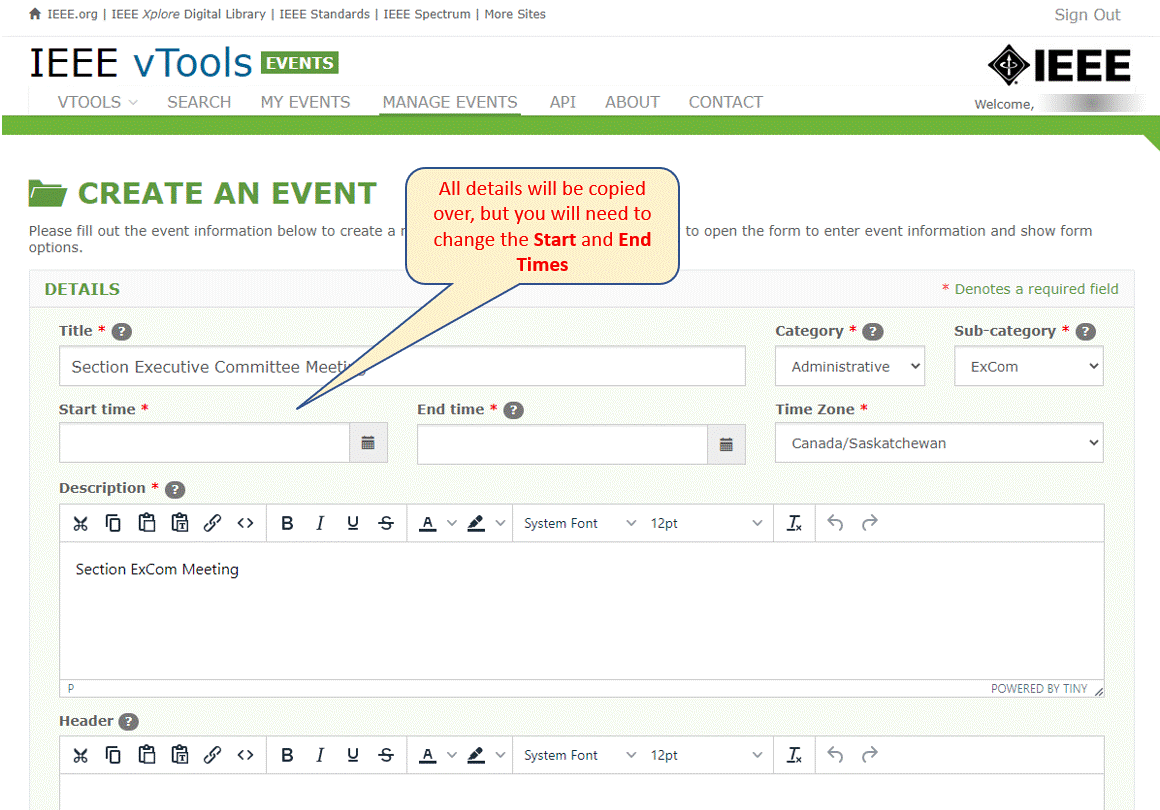Open source code view in Header toolbar

click(246, 755)
